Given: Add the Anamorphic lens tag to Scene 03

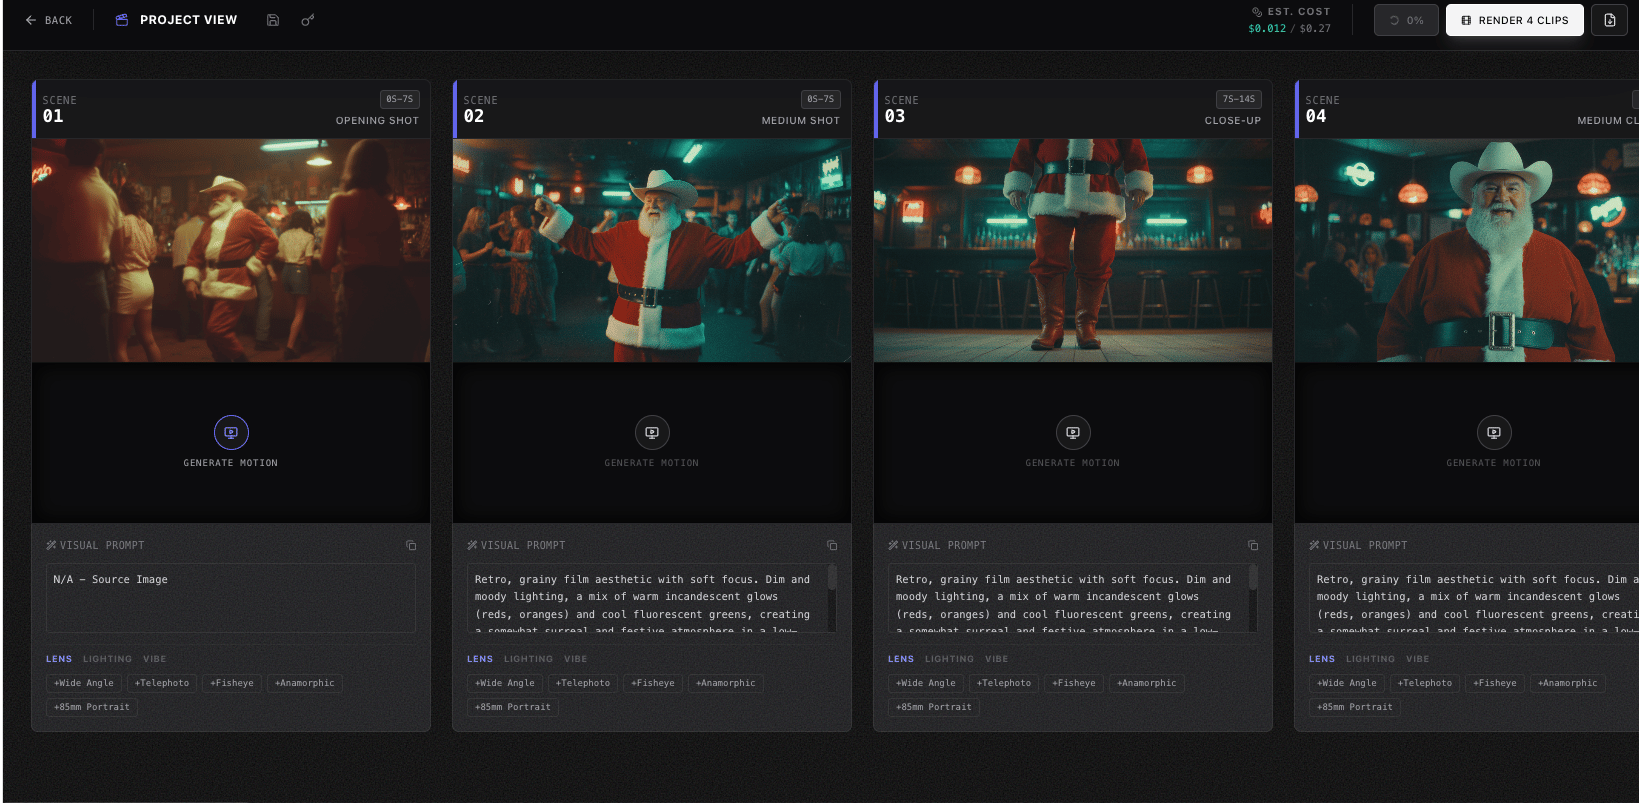Looking at the screenshot, I should click(x=1146, y=683).
